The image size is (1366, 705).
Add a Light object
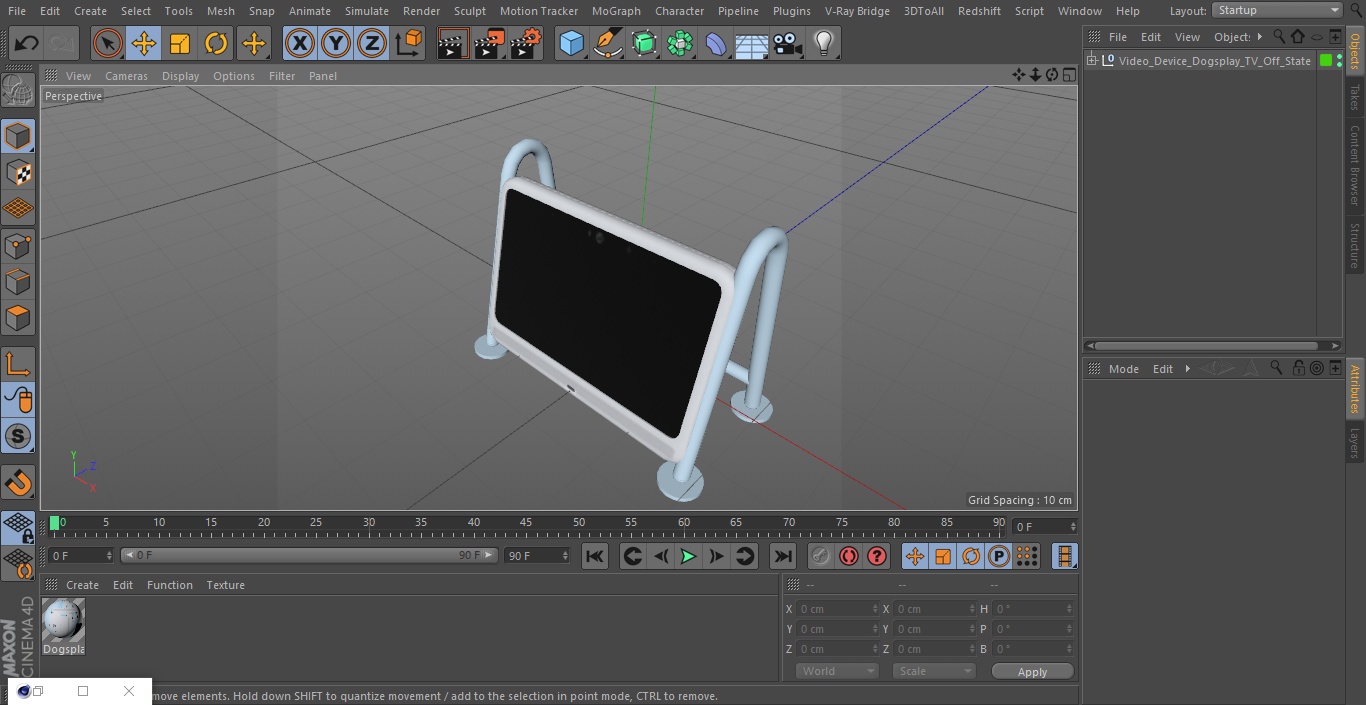(823, 44)
